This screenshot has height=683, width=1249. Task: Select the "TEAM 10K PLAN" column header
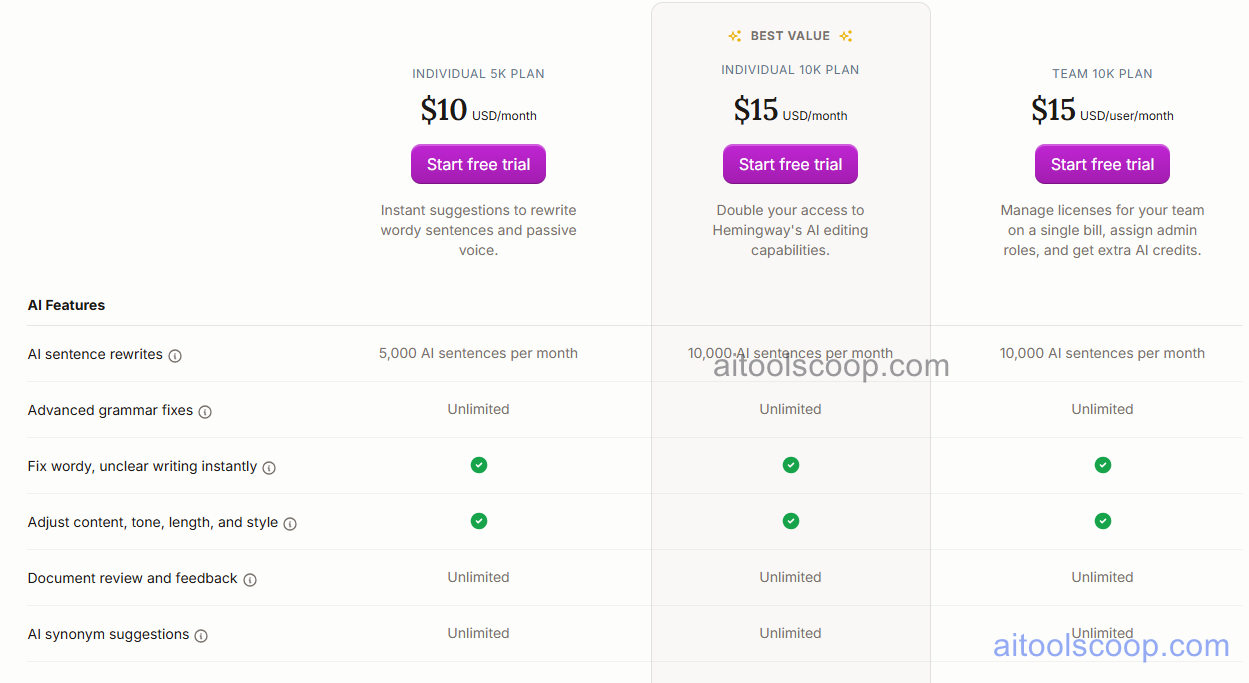coord(1102,73)
